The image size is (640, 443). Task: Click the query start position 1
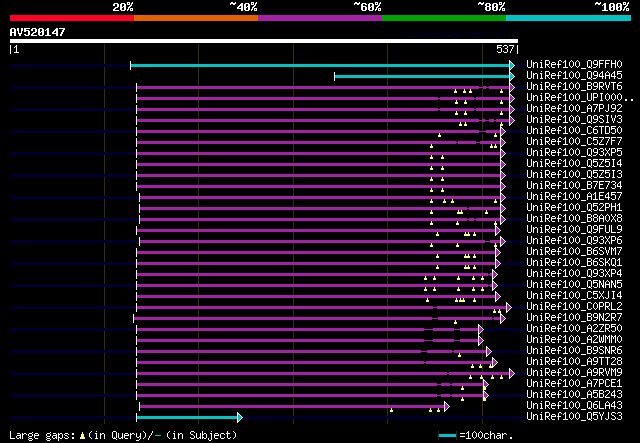coord(16,49)
